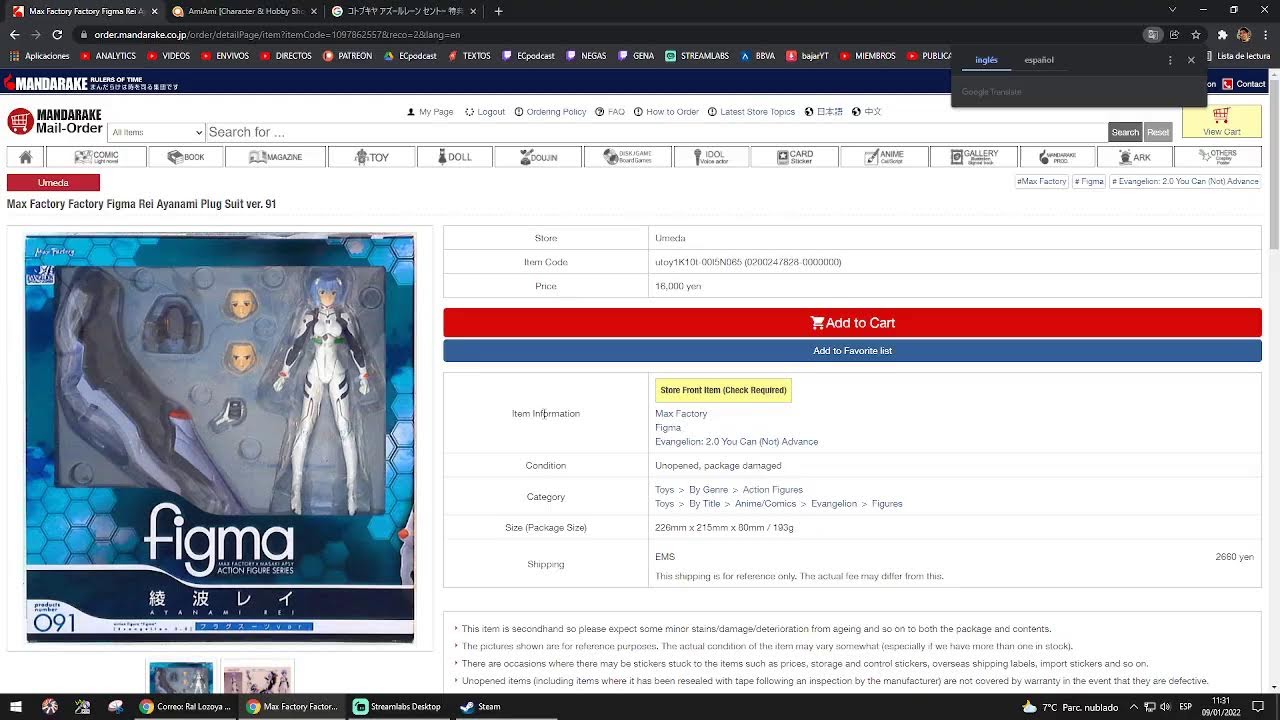The height and width of the screenshot is (720, 1280).
Task: Open the STREAMLABS bookmark
Action: [697, 56]
